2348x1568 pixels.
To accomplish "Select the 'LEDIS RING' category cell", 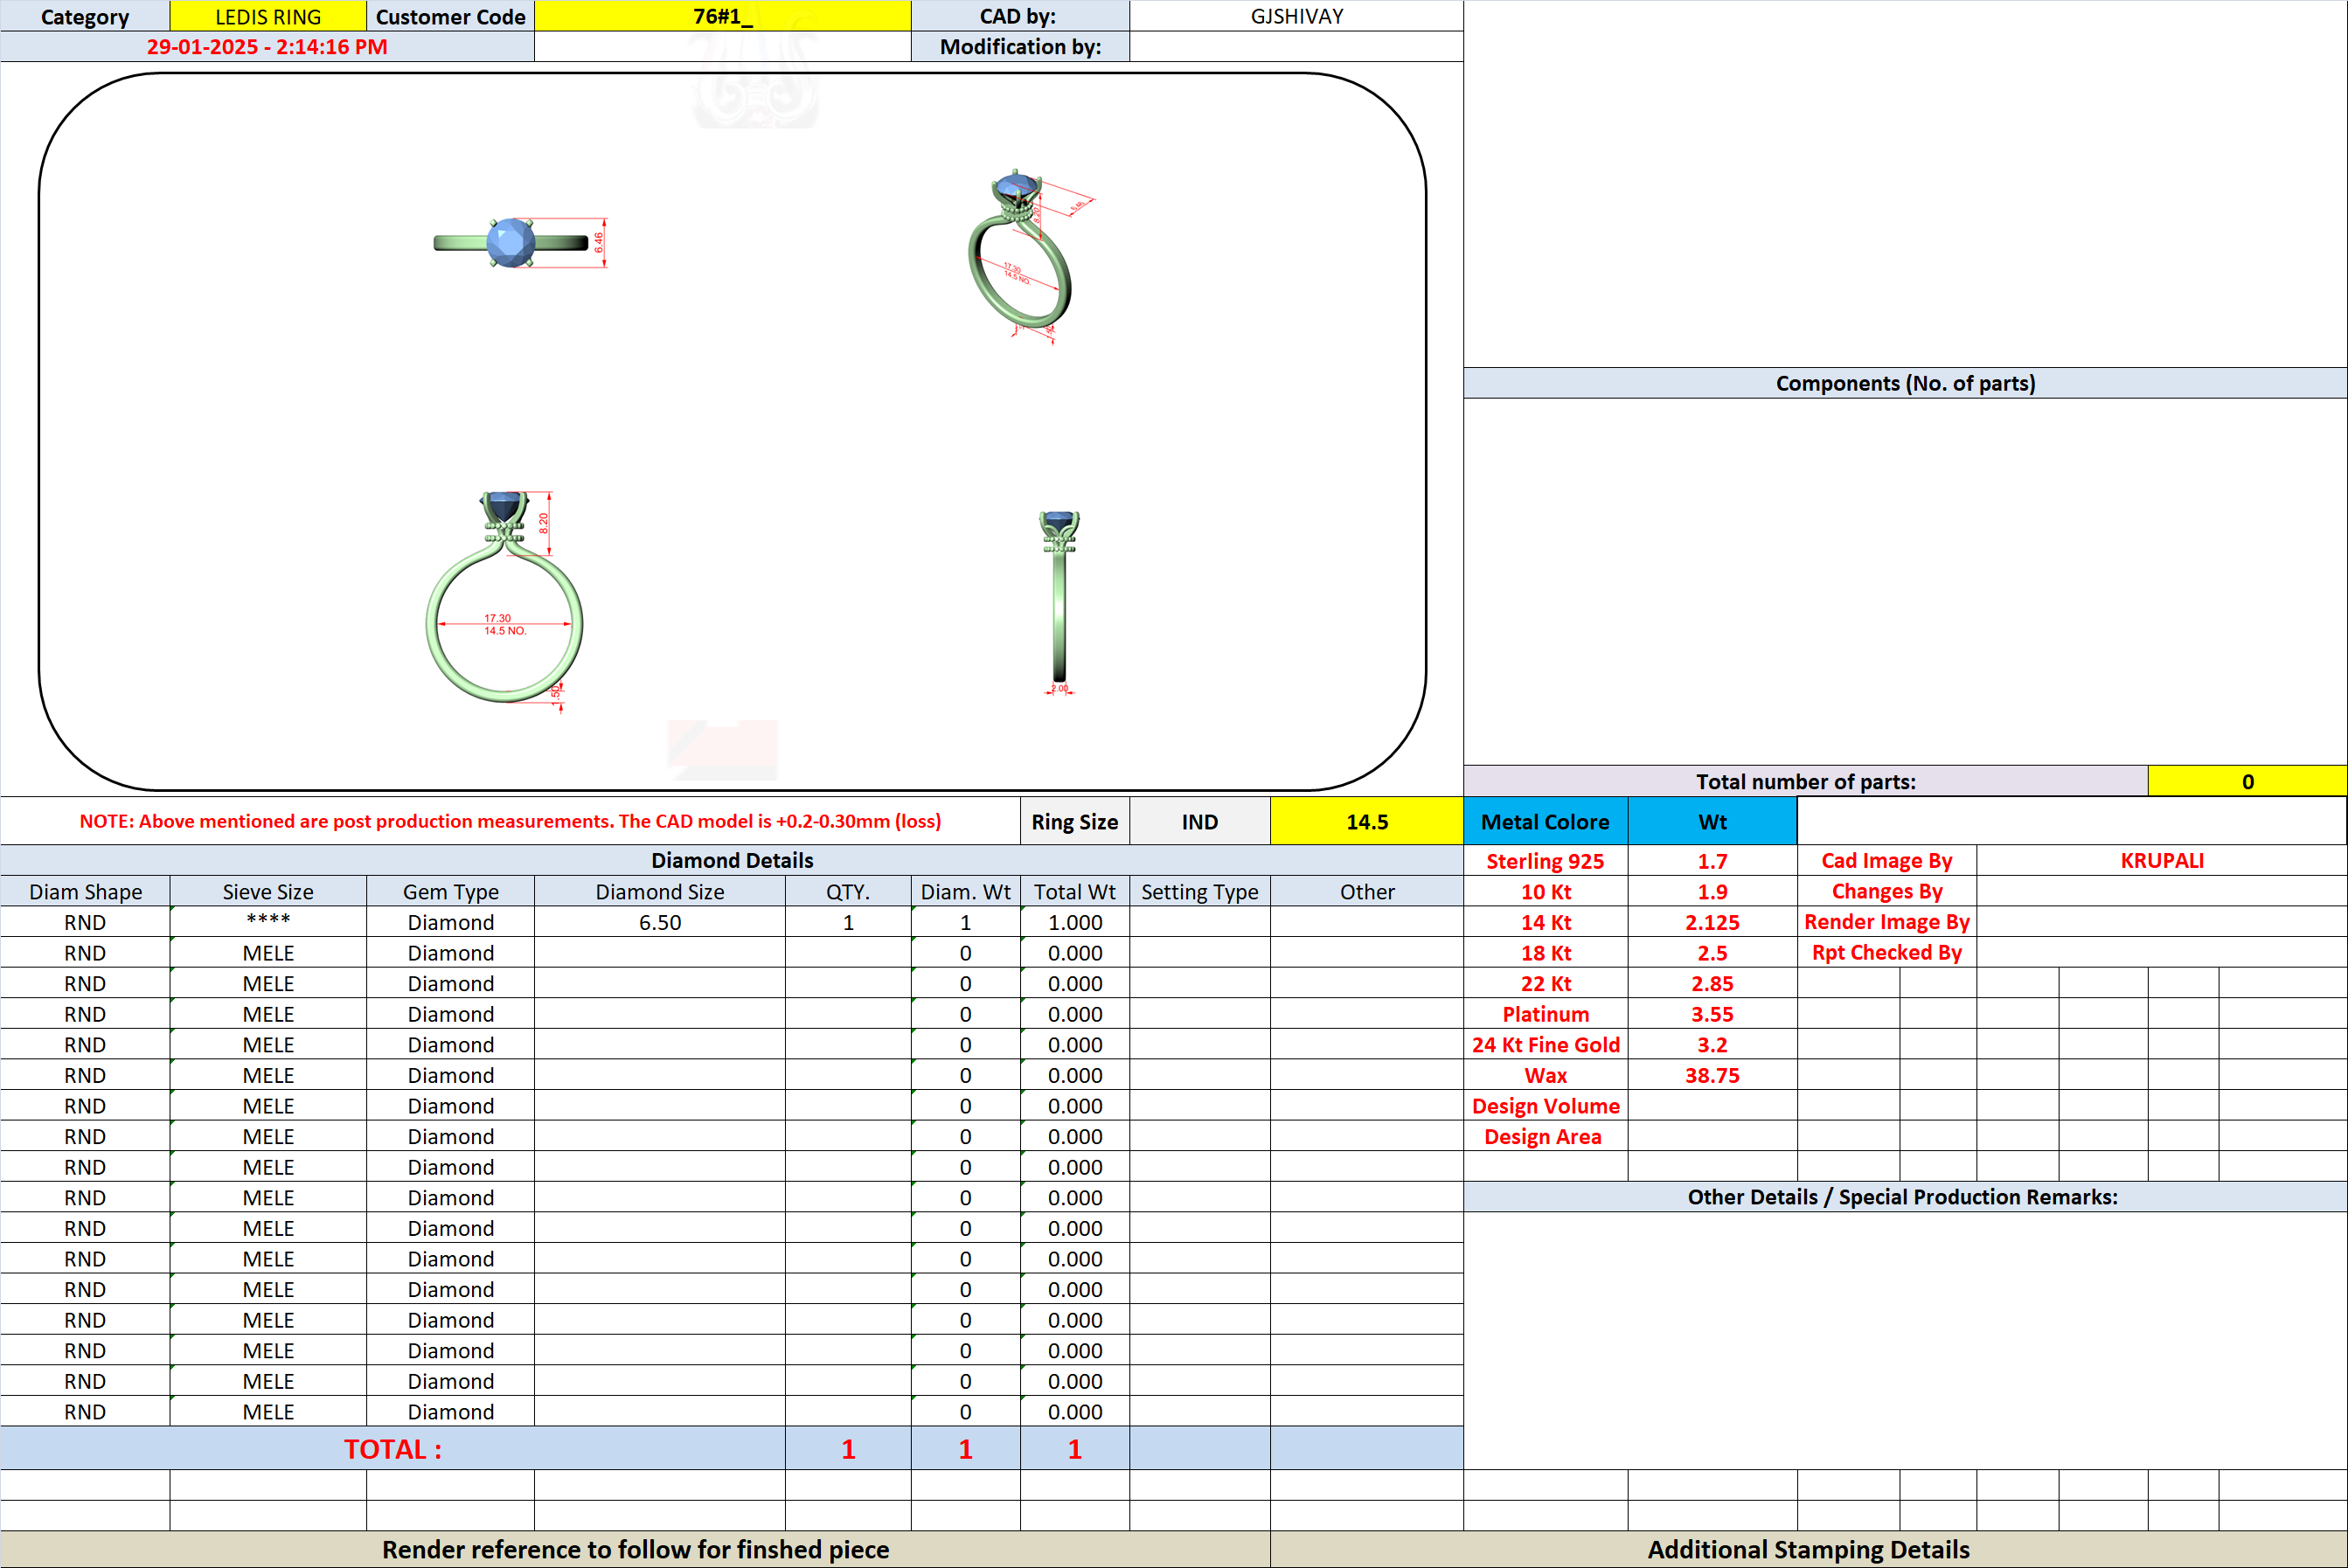I will pyautogui.click(x=268, y=16).
